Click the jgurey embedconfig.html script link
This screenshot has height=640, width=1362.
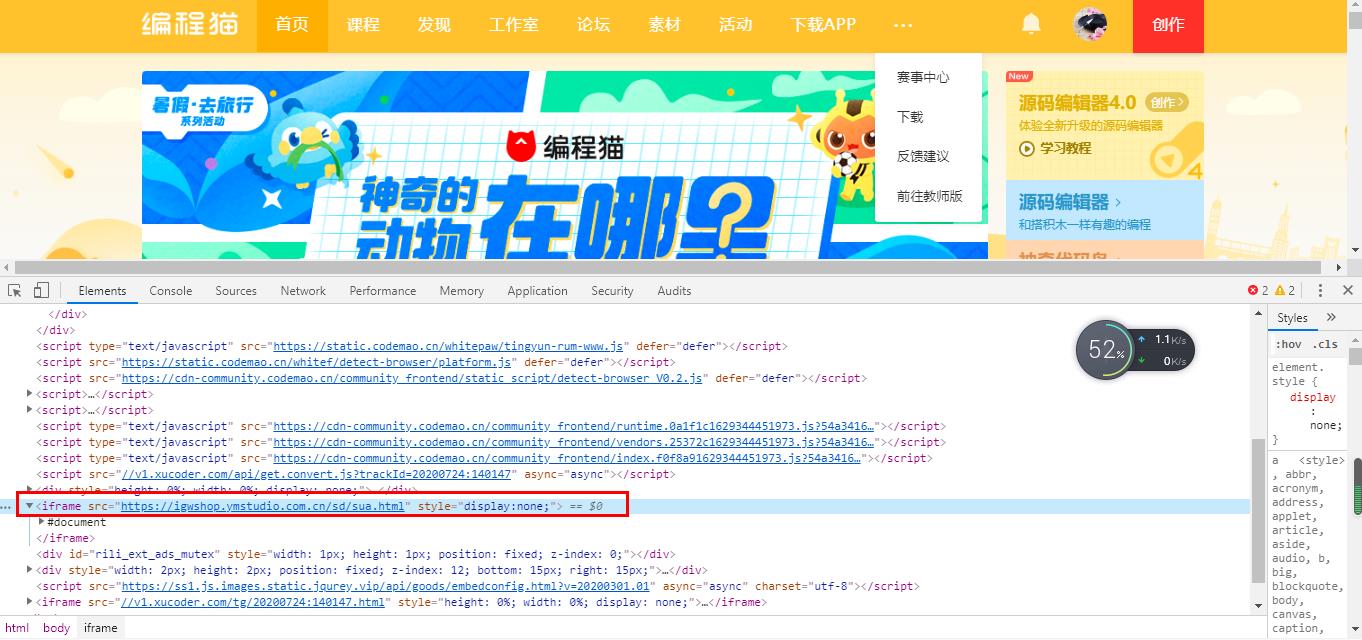tap(386, 586)
